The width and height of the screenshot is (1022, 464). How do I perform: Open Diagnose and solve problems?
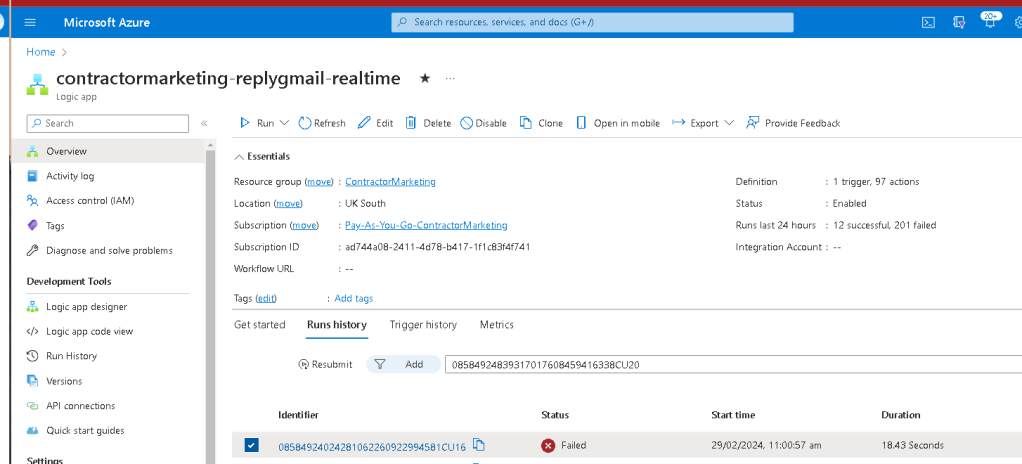point(108,250)
